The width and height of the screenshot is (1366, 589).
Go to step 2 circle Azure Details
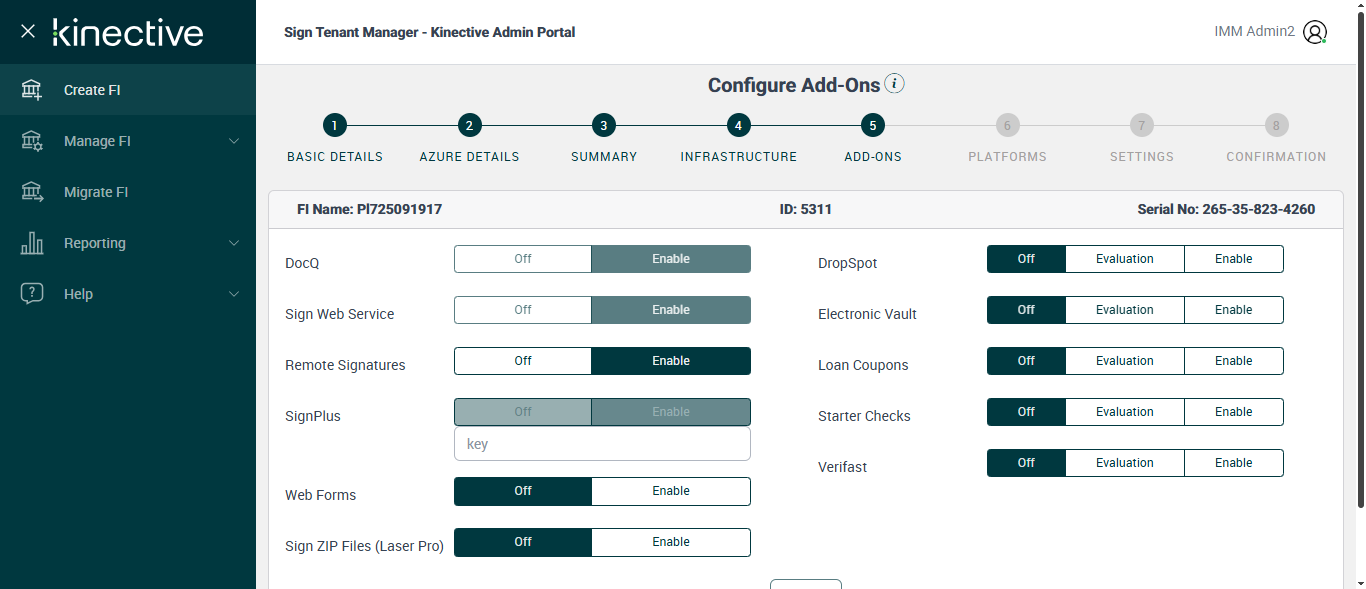(x=469, y=125)
